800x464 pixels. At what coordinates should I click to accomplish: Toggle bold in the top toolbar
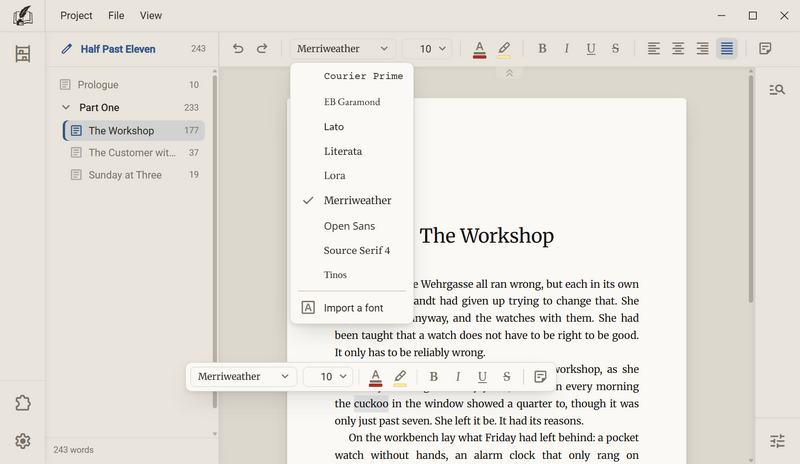tap(542, 48)
